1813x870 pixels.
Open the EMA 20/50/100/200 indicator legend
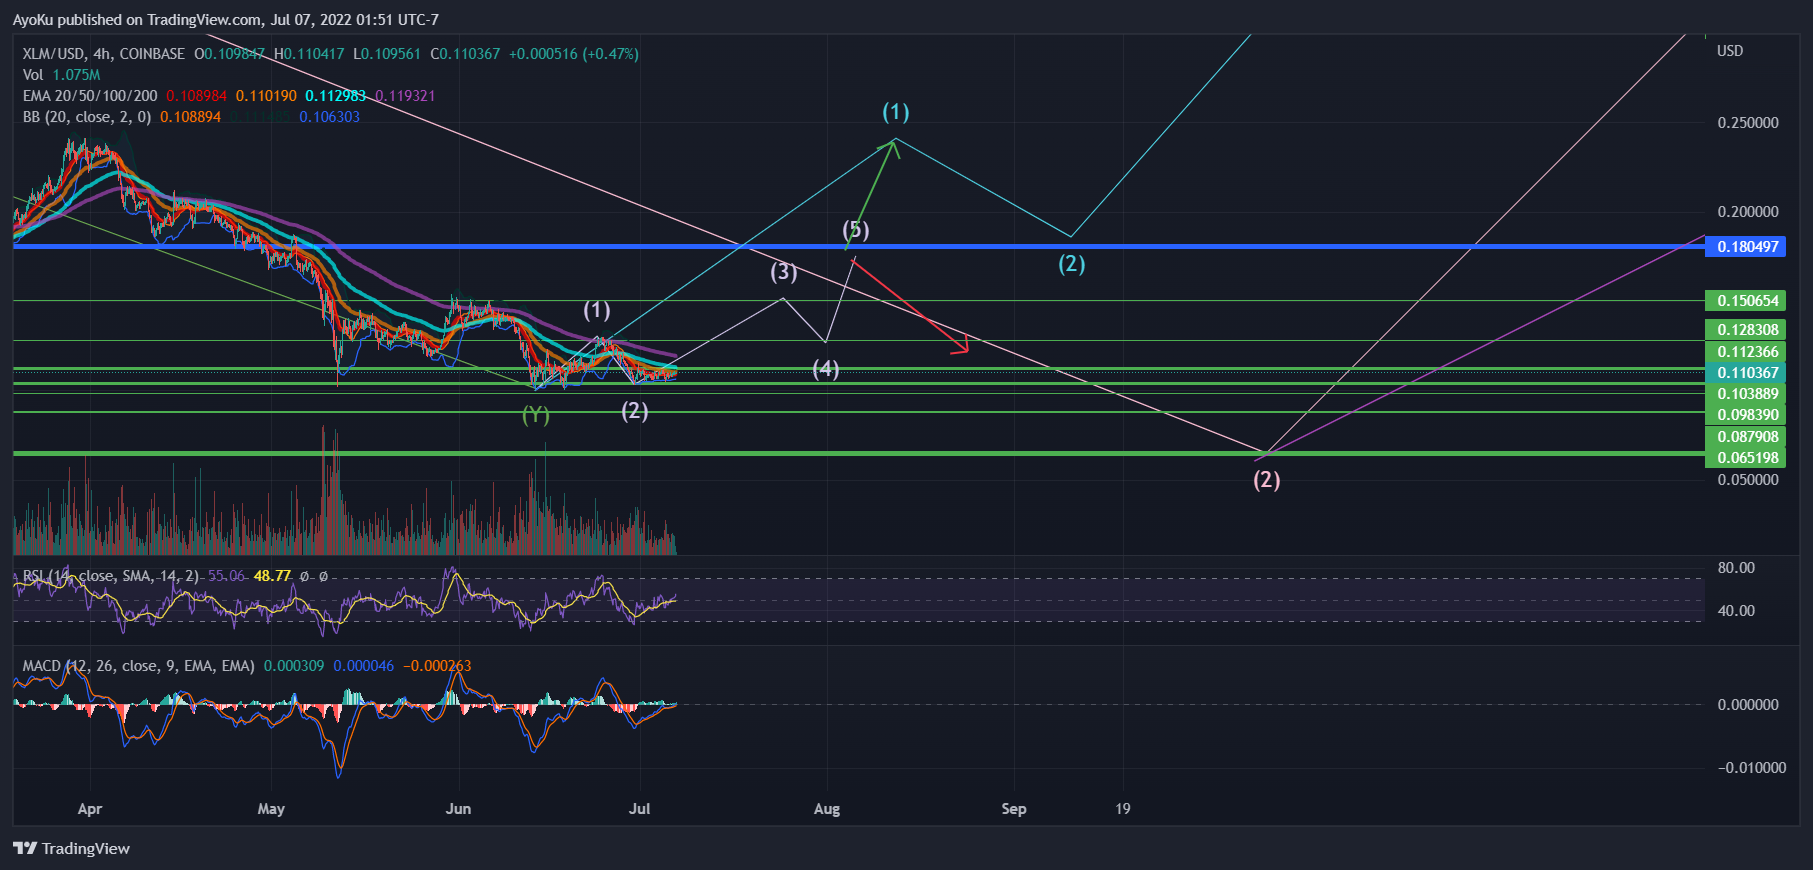coord(90,96)
